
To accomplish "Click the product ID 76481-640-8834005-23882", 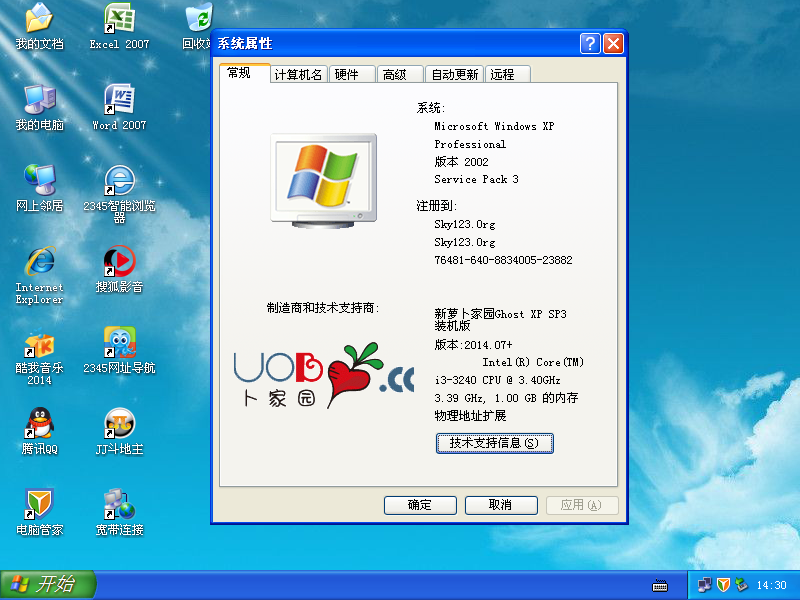I will coord(503,260).
